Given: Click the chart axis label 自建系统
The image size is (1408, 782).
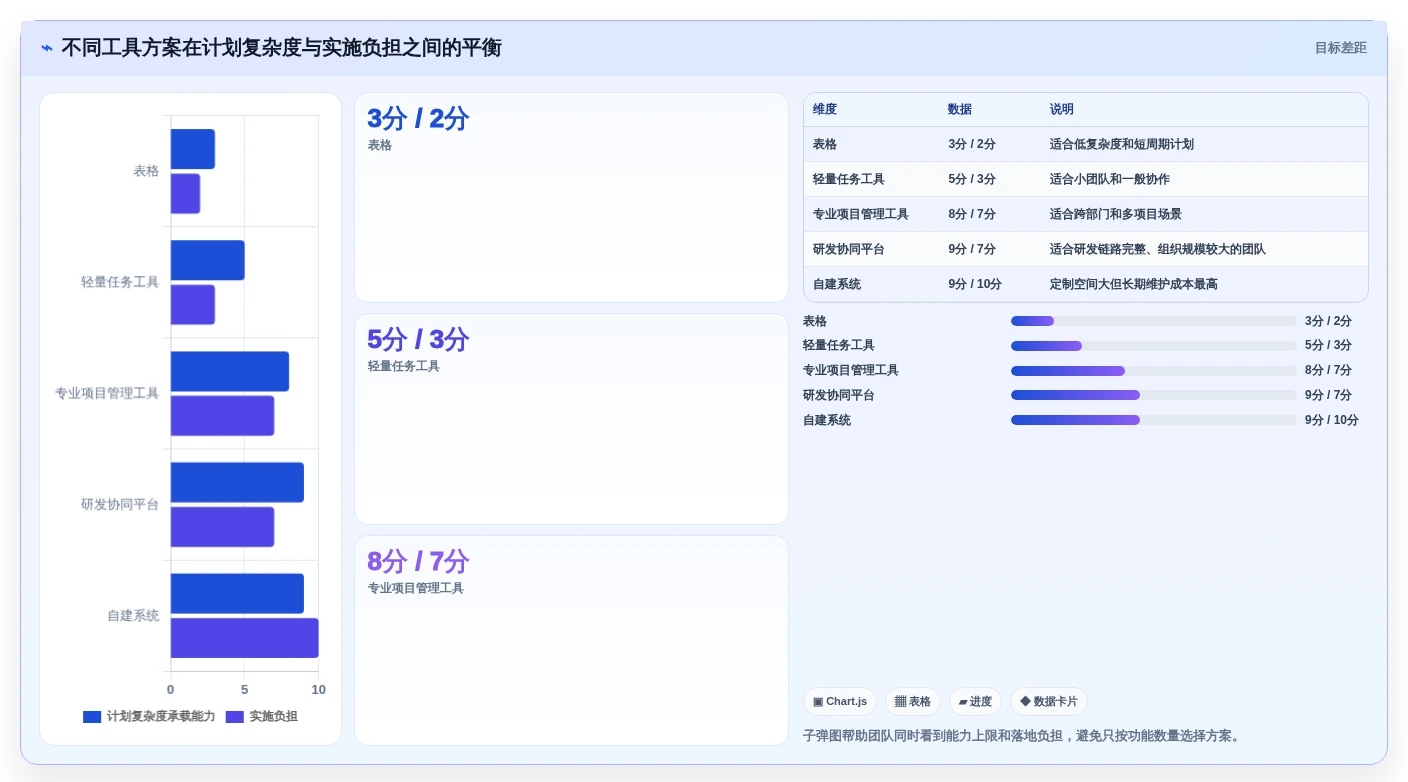Looking at the screenshot, I should (133, 615).
